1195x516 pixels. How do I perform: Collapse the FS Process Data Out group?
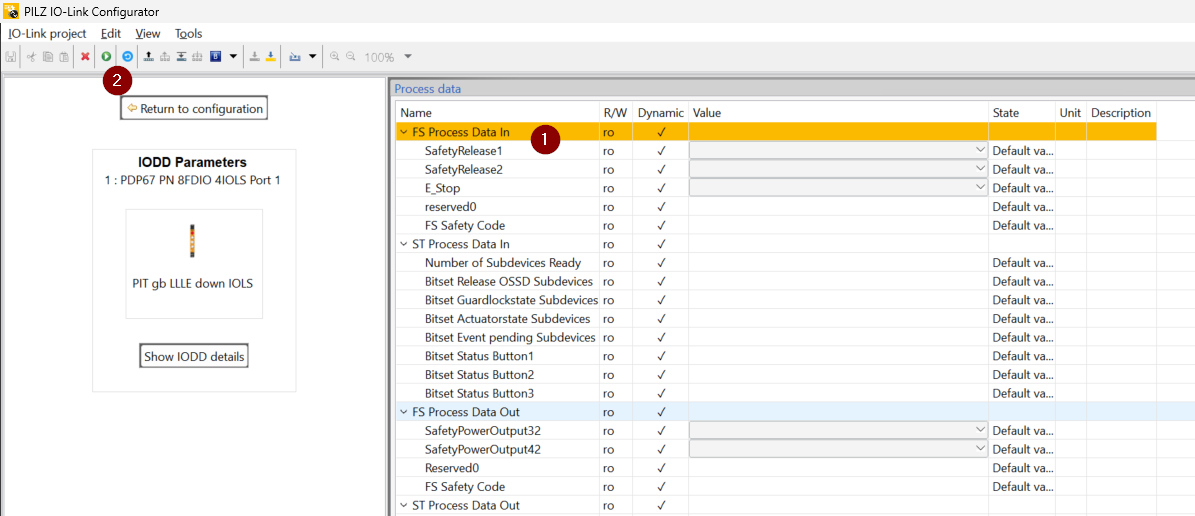[403, 412]
